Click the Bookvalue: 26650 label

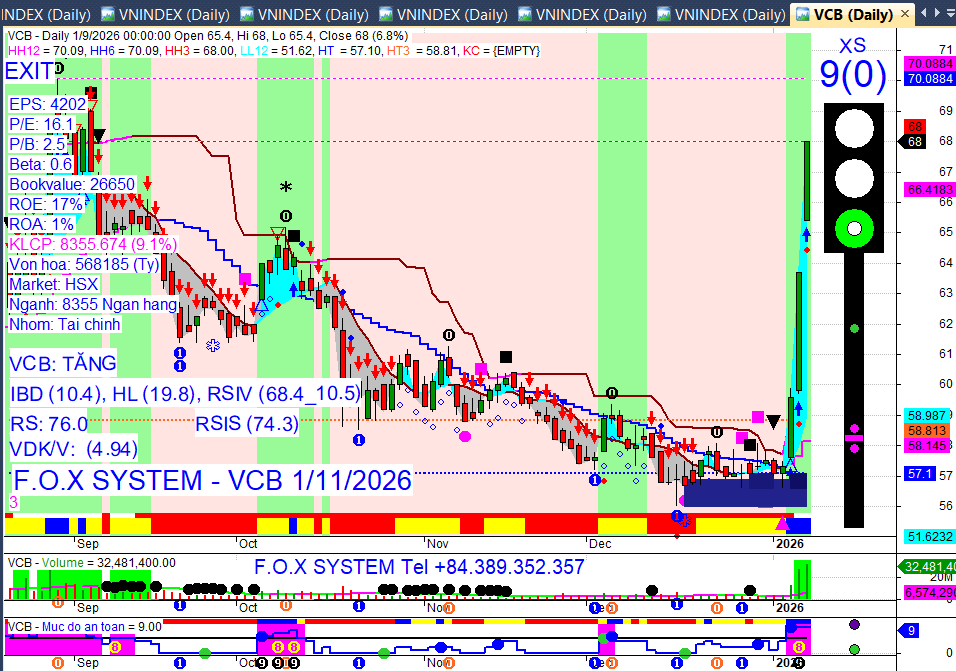(72, 185)
